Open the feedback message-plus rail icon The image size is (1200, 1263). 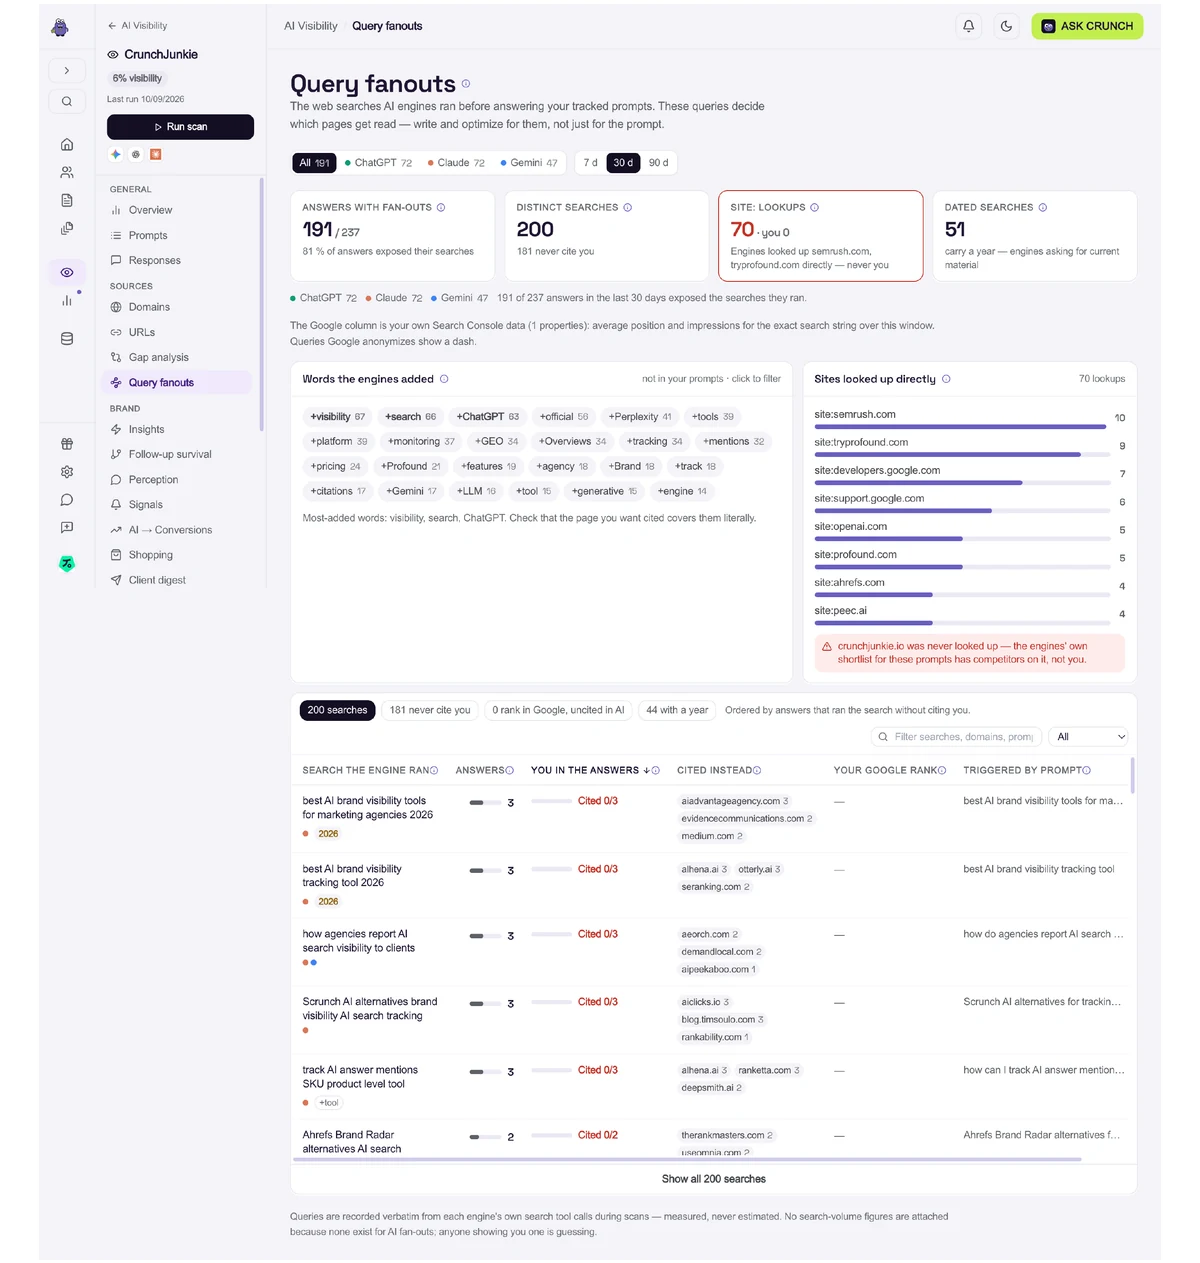point(67,527)
